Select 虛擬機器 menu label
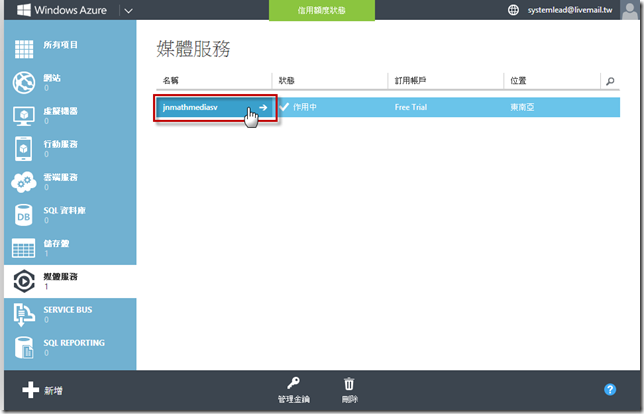Image resolution: width=644 pixels, height=414 pixels. pos(61,111)
